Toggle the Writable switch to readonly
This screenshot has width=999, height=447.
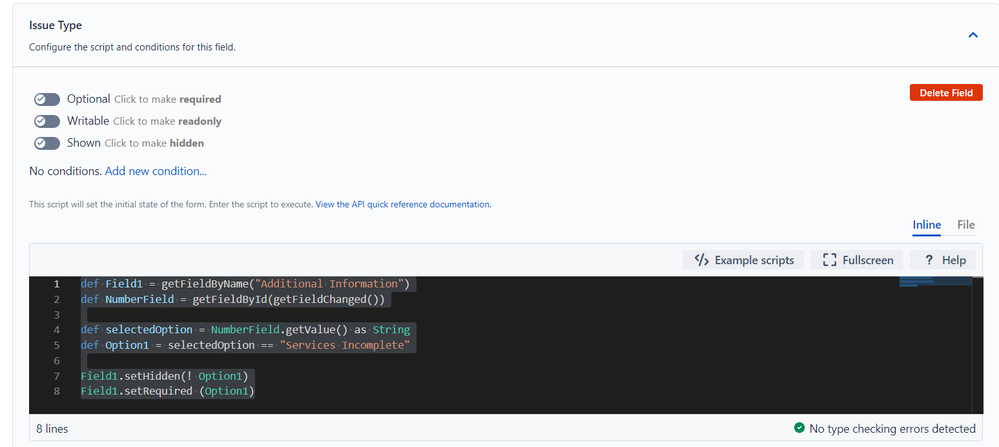47,121
